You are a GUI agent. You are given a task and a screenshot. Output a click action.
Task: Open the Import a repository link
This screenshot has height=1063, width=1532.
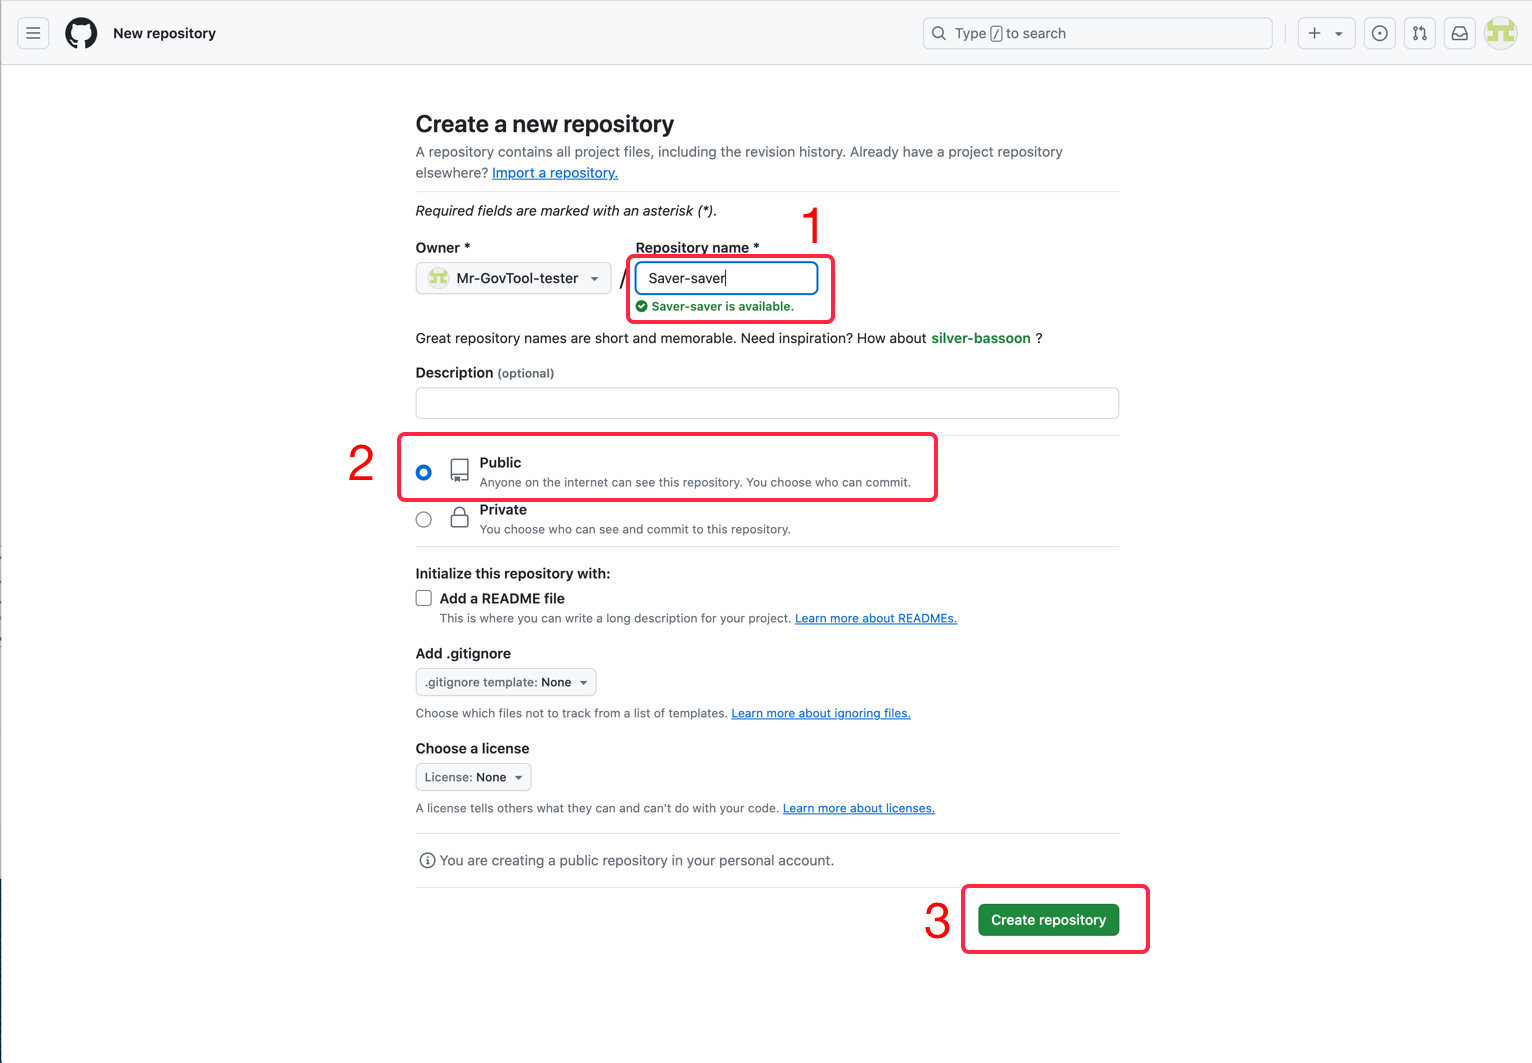(x=555, y=173)
